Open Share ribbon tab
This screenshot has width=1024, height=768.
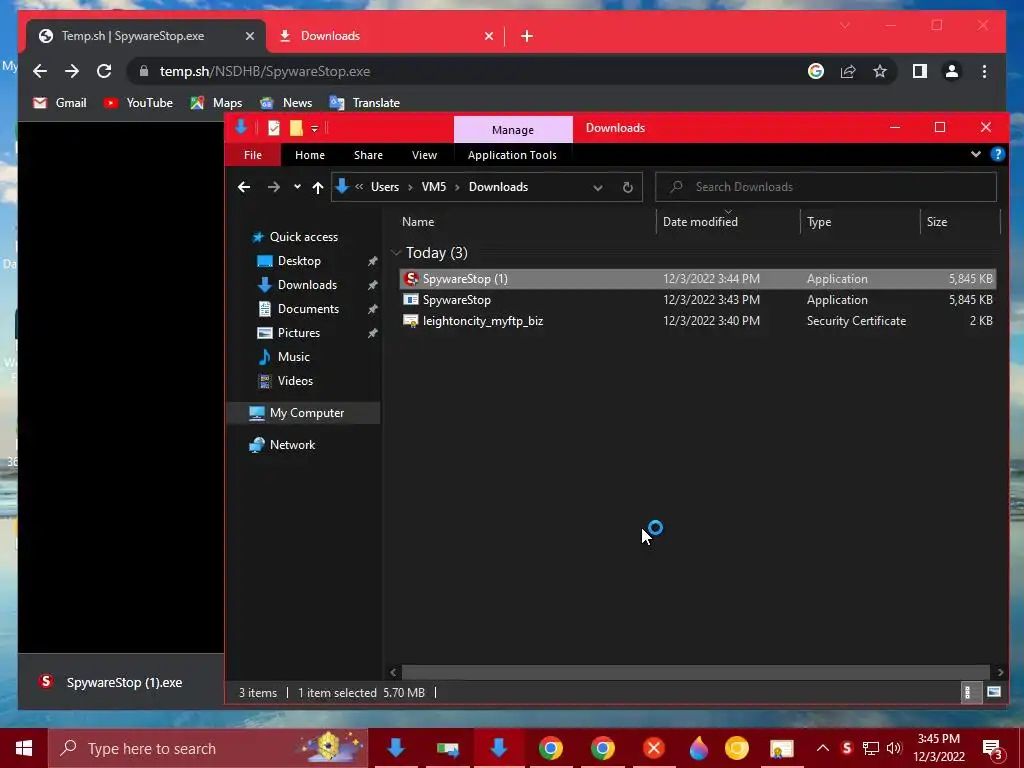tap(368, 155)
